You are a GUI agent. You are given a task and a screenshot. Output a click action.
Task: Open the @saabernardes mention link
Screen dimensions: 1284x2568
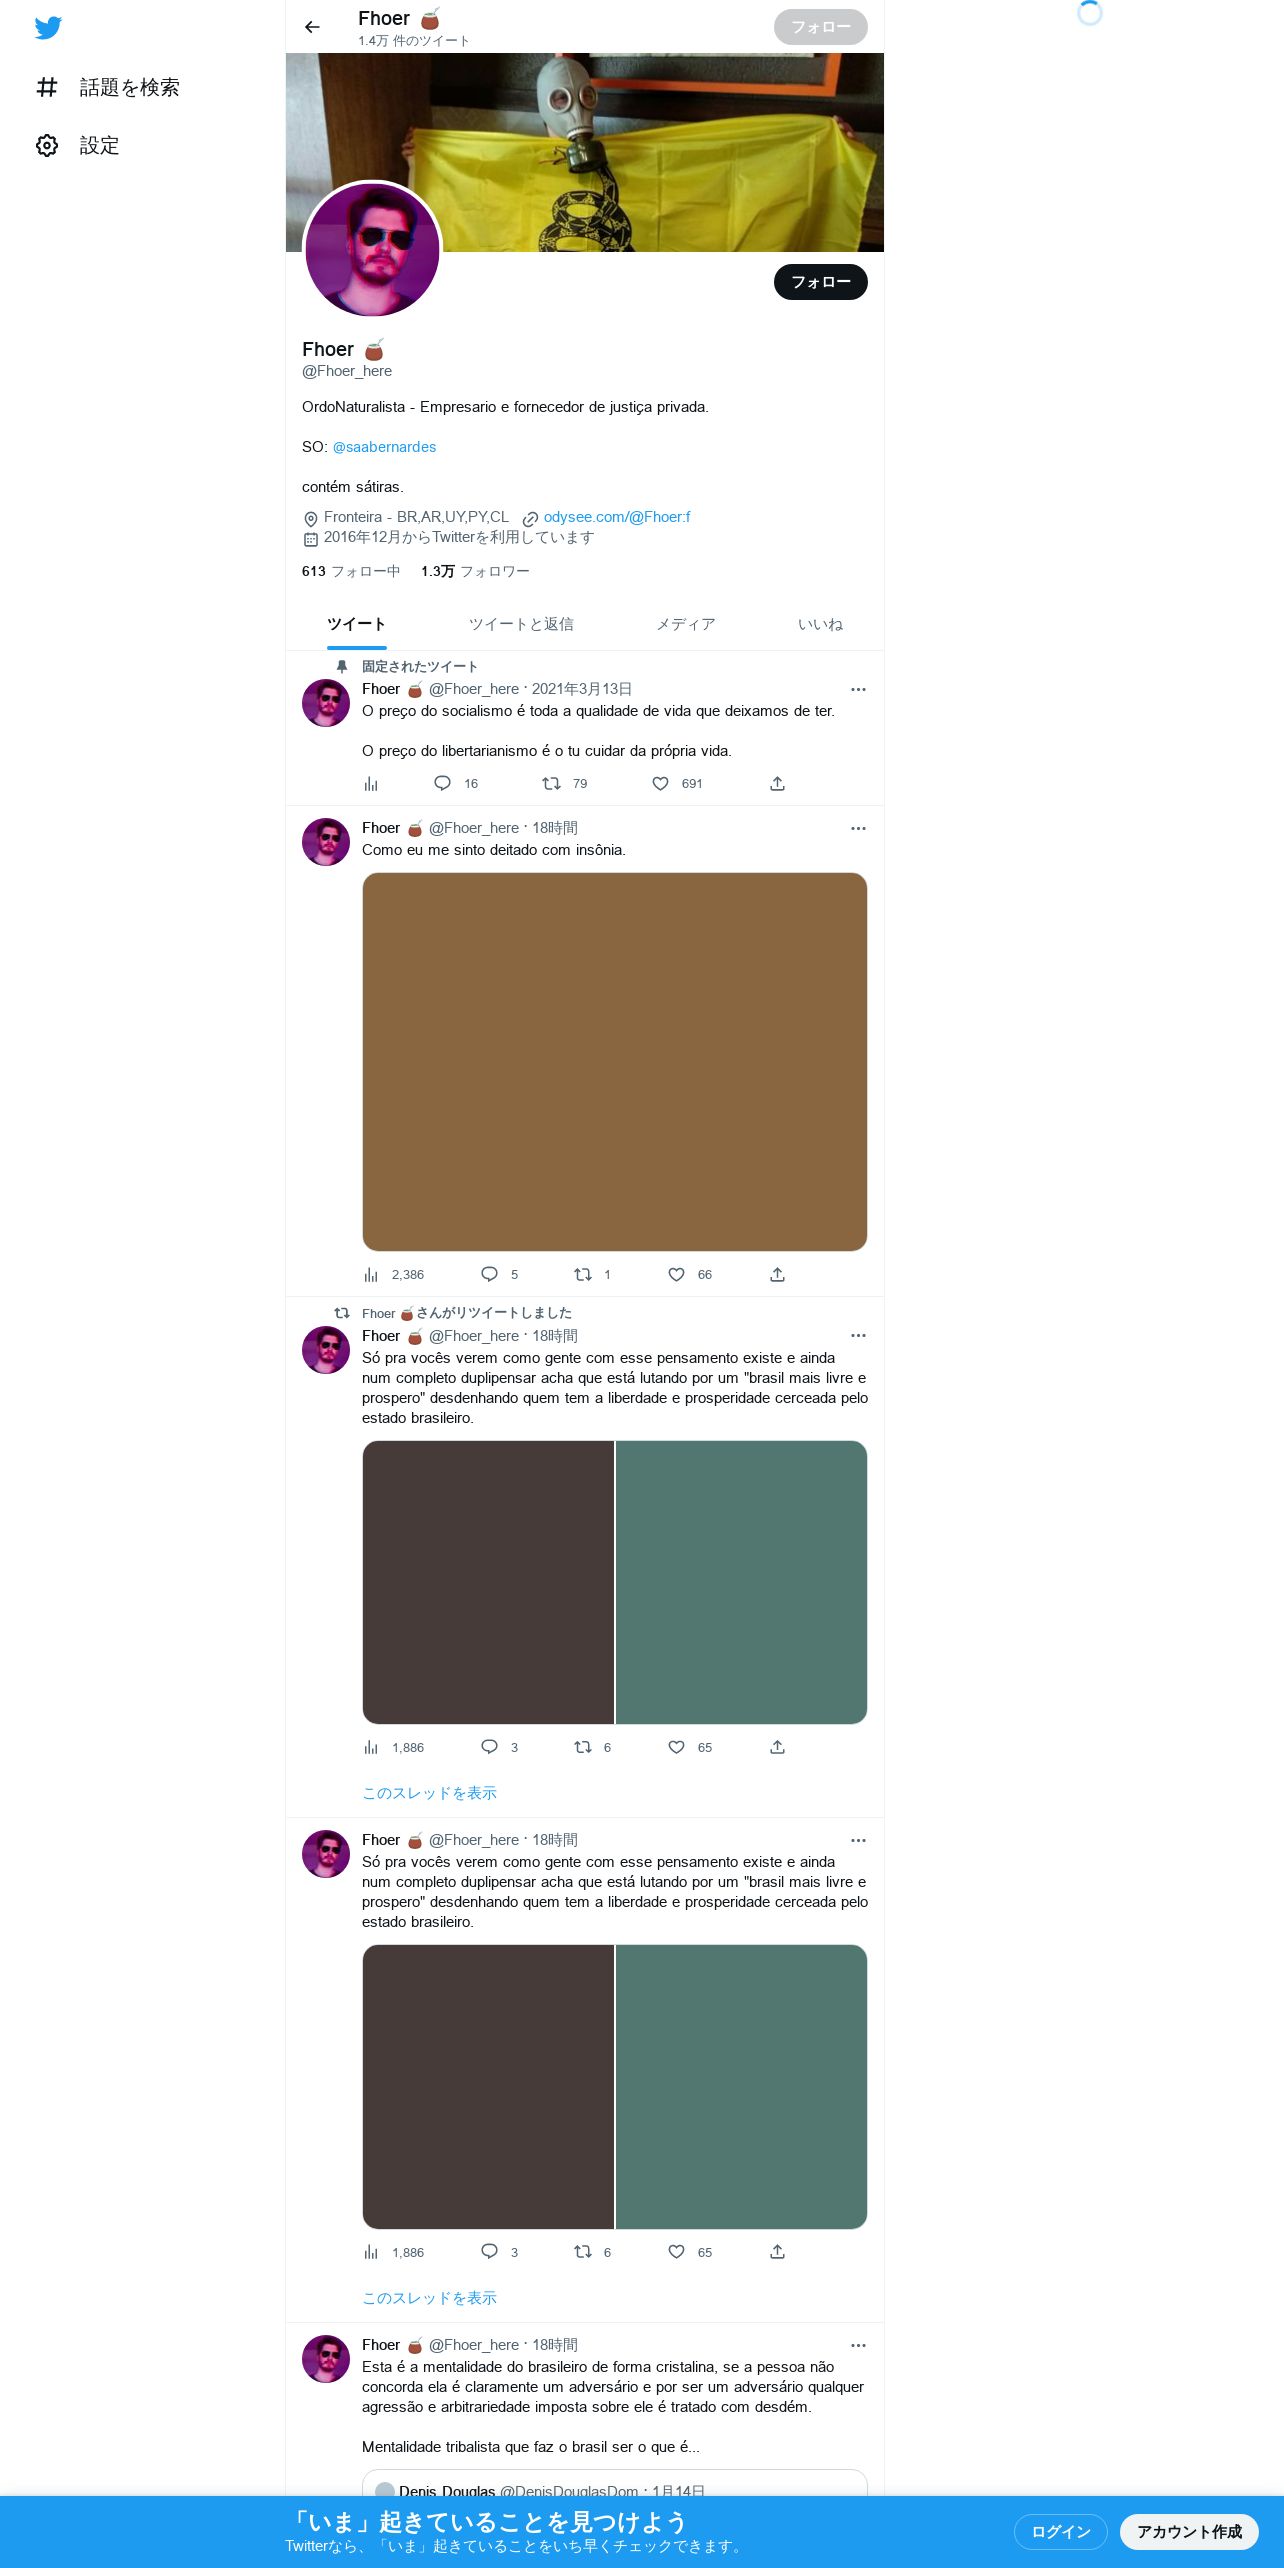pos(384,447)
